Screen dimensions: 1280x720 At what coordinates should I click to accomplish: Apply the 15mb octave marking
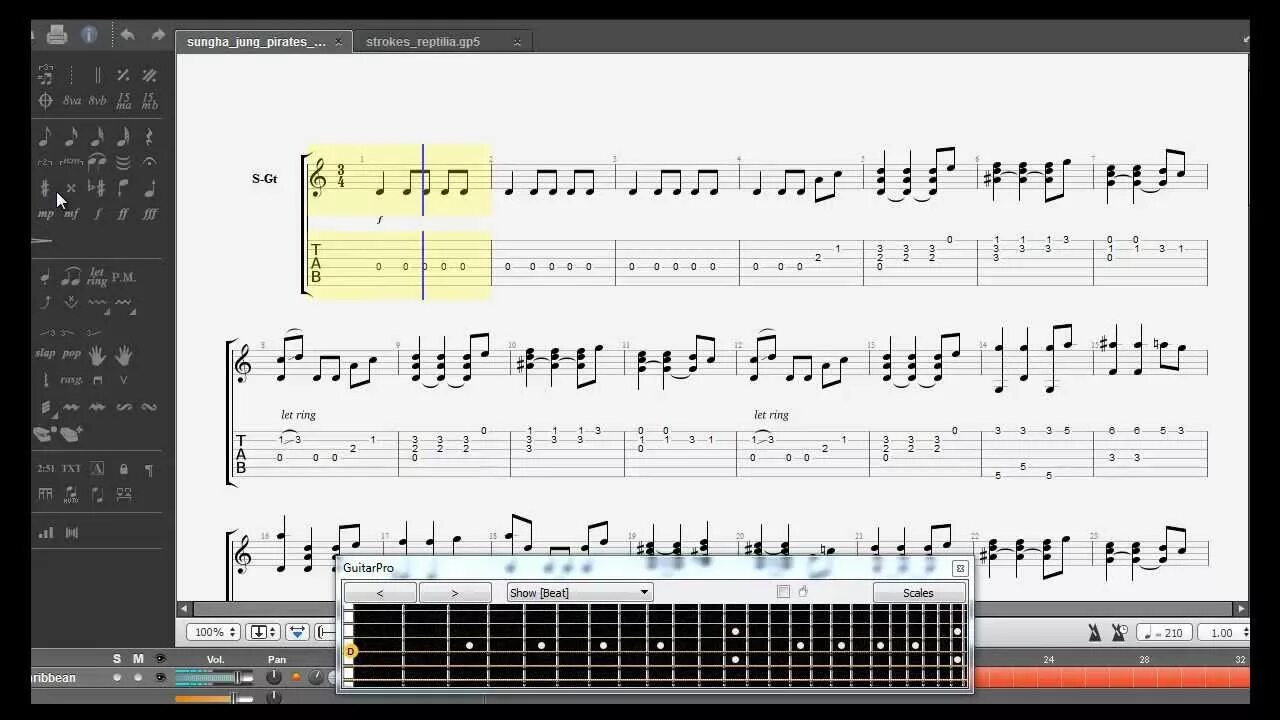[x=149, y=101]
